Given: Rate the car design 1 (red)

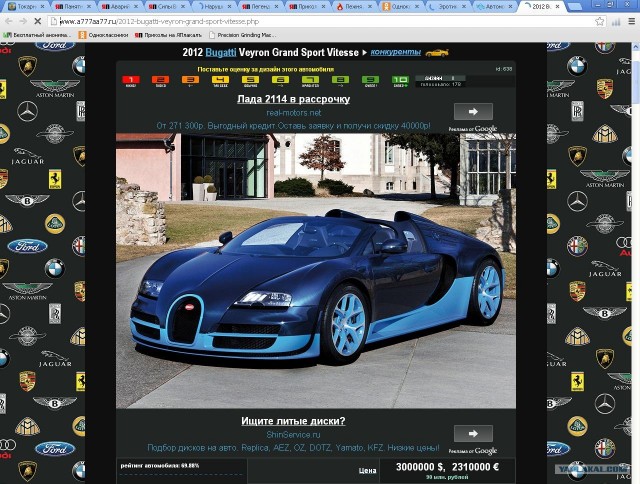Looking at the screenshot, I should (131, 81).
